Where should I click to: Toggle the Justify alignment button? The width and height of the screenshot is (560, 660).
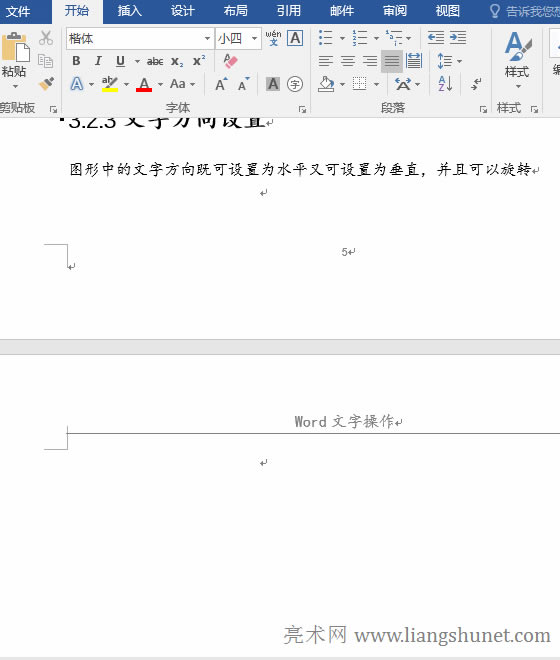[x=392, y=61]
